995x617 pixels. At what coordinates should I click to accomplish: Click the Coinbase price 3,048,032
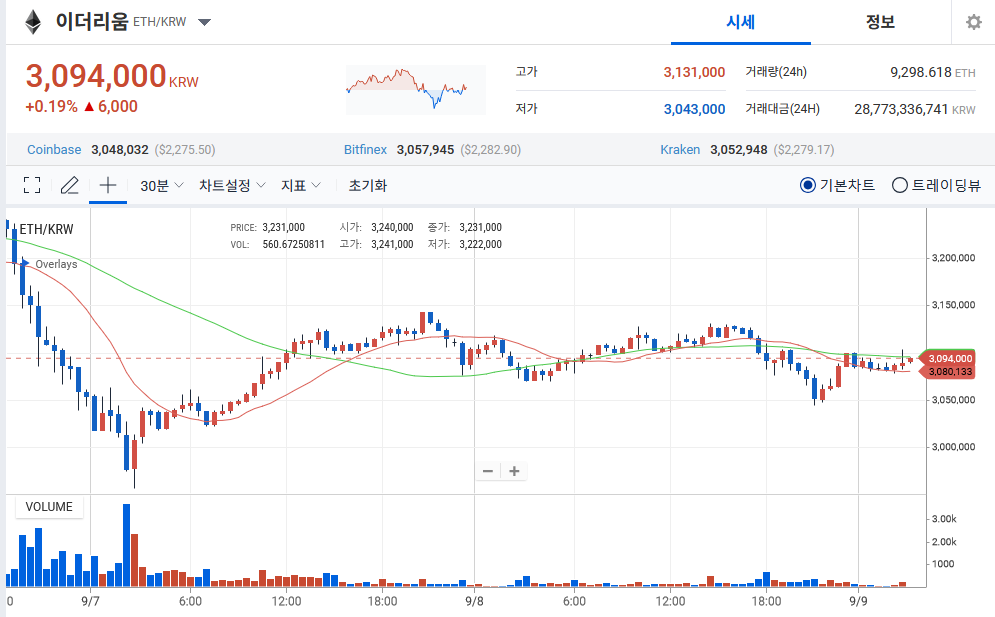(120, 150)
